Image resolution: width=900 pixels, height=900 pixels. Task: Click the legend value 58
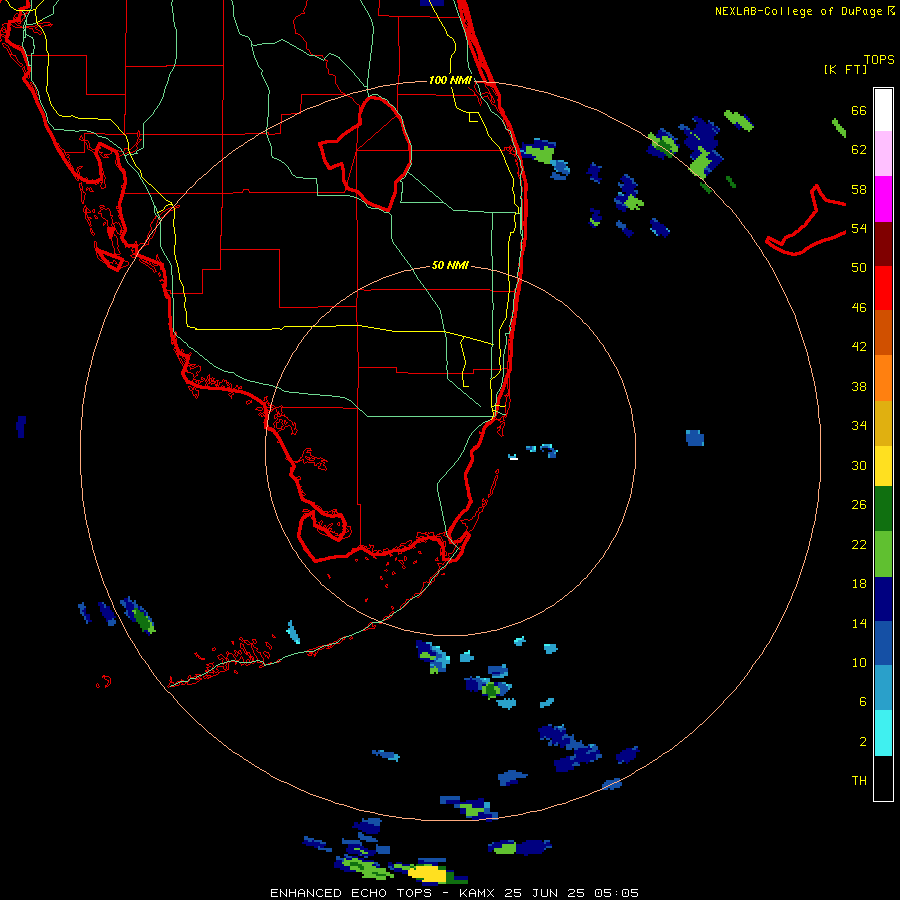point(859,189)
